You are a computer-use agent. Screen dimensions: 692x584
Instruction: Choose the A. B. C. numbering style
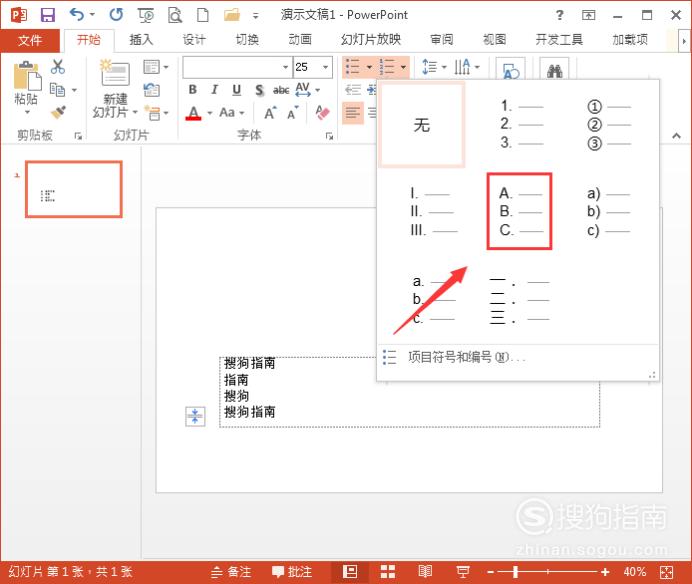[519, 211]
